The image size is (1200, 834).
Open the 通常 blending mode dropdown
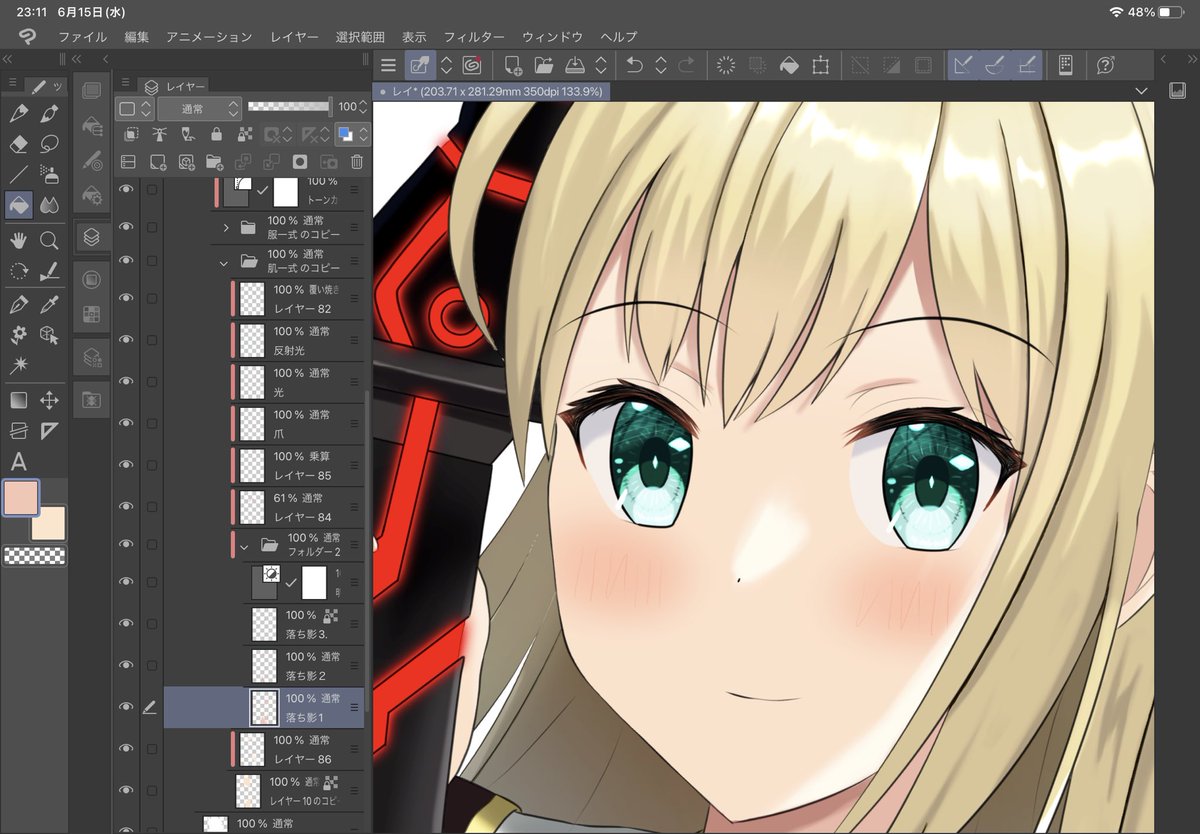coord(198,107)
